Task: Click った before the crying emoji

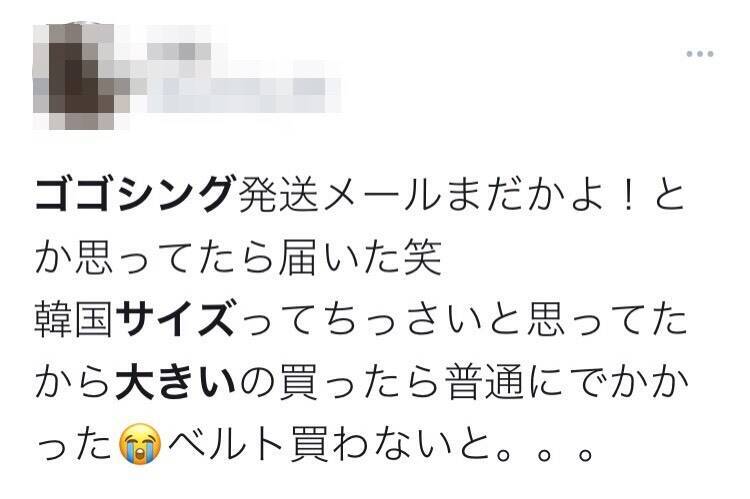Action: pyautogui.click(x=75, y=446)
